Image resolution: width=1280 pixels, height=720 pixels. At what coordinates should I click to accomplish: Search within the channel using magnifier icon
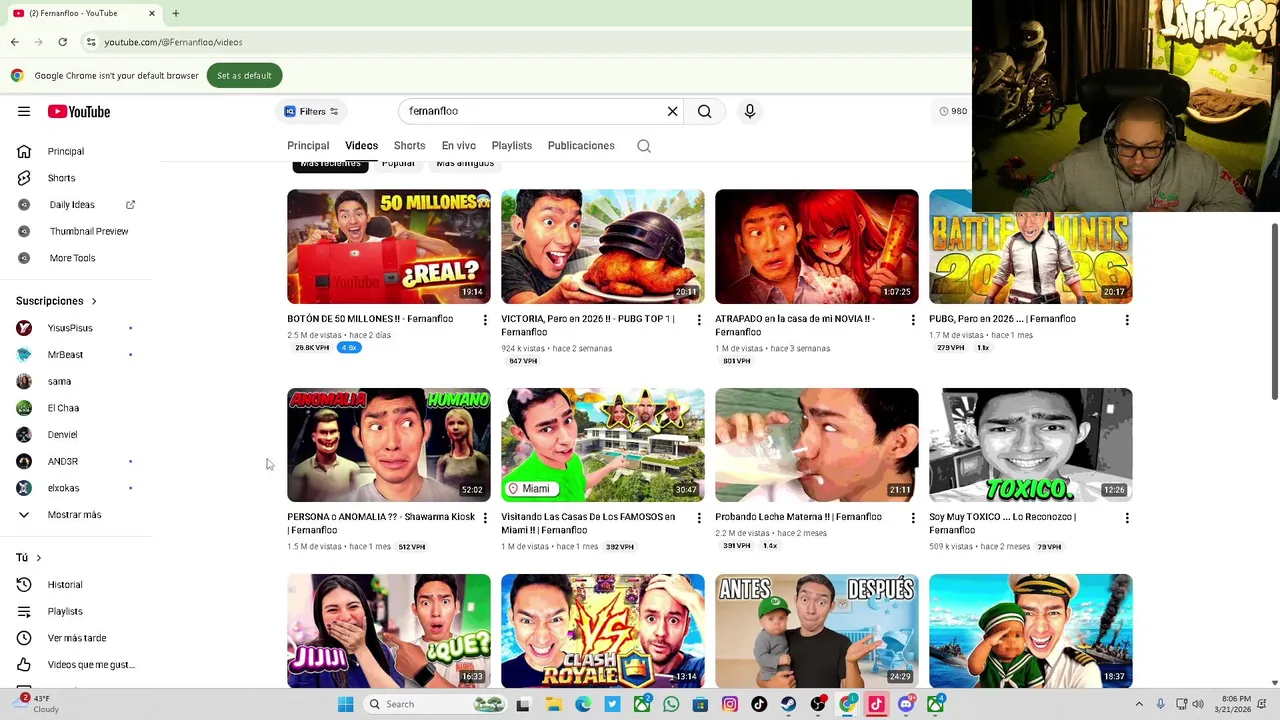click(644, 146)
